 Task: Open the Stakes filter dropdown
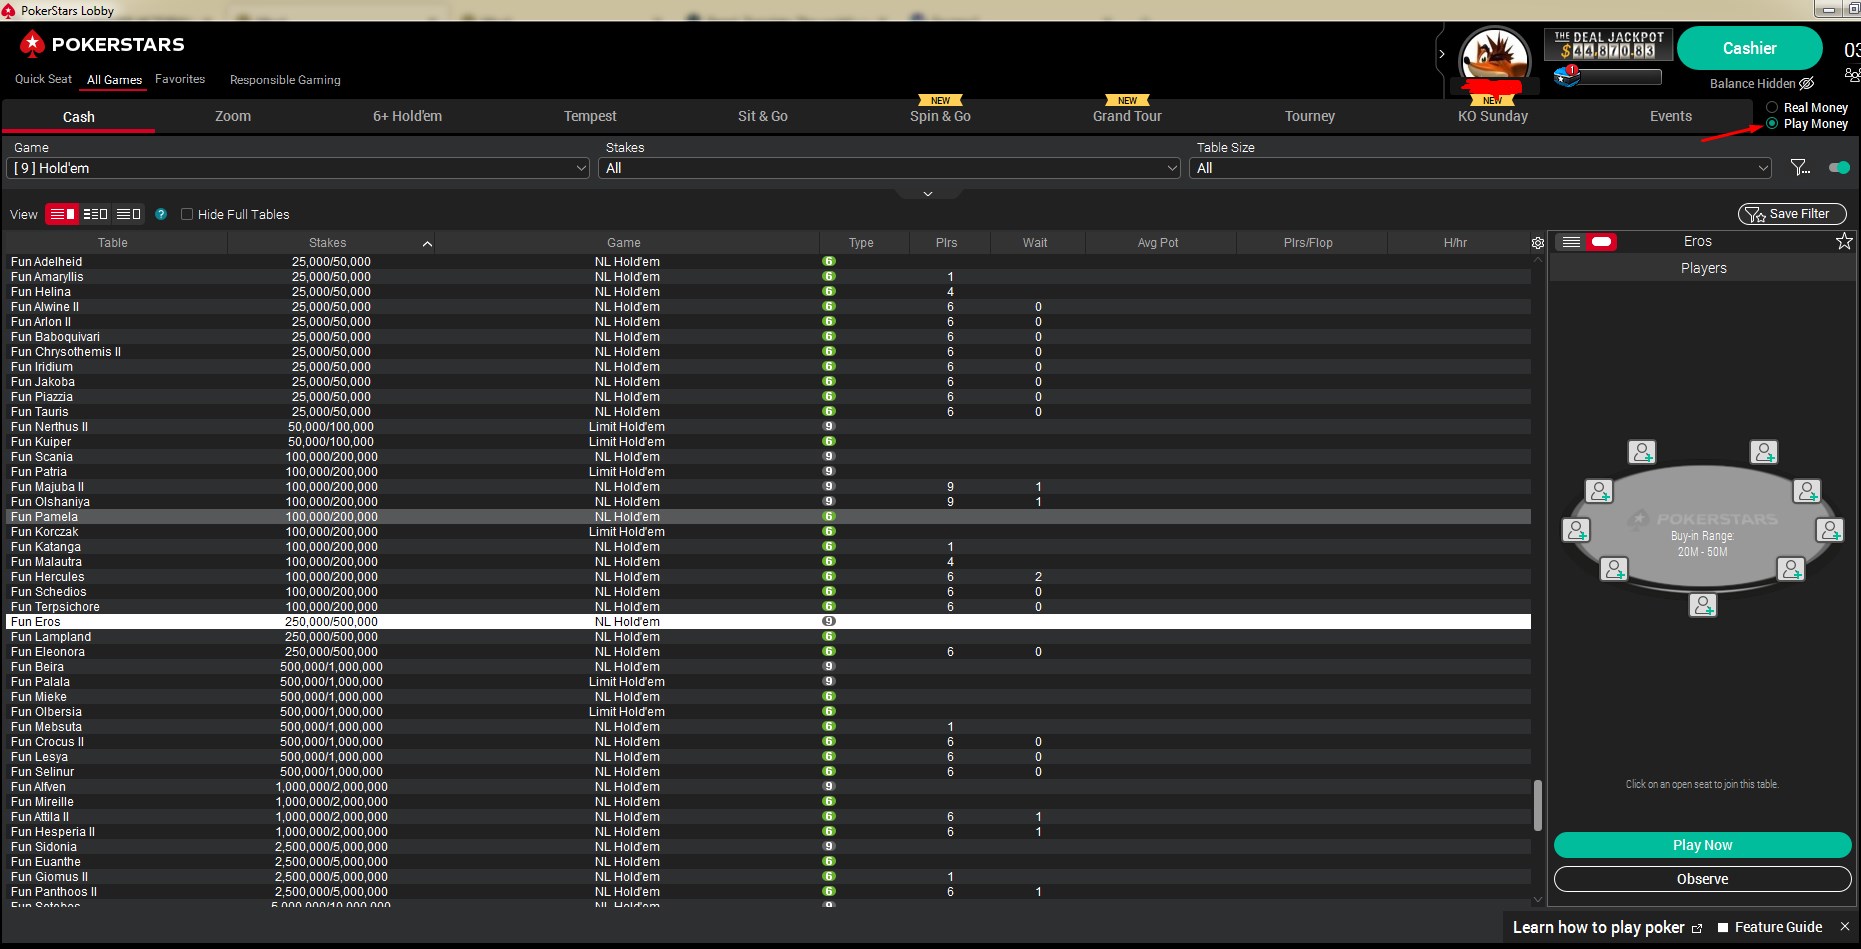click(890, 168)
